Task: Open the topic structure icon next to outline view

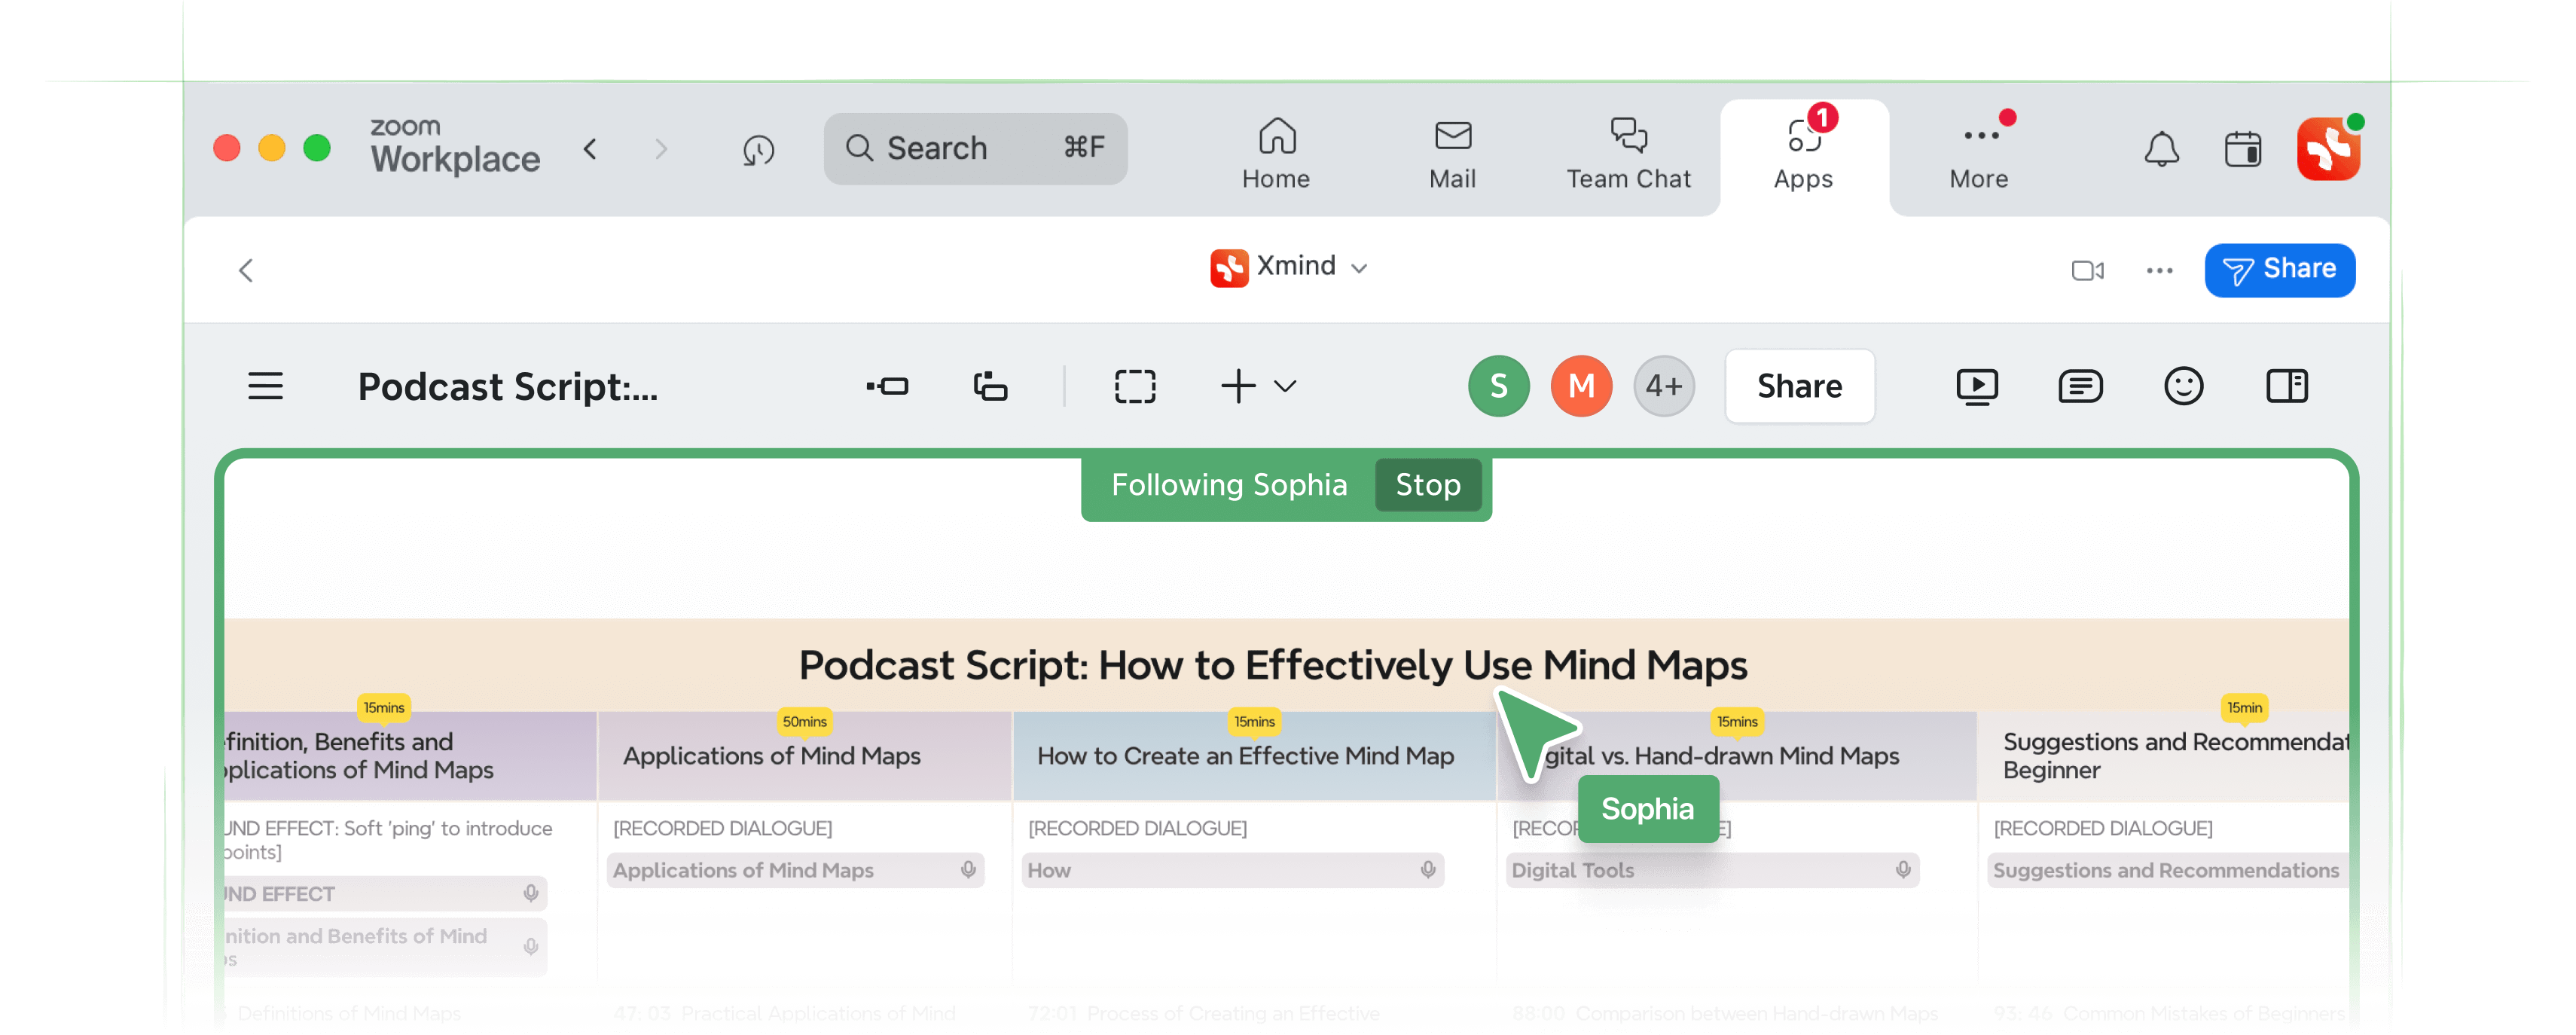Action: 990,386
